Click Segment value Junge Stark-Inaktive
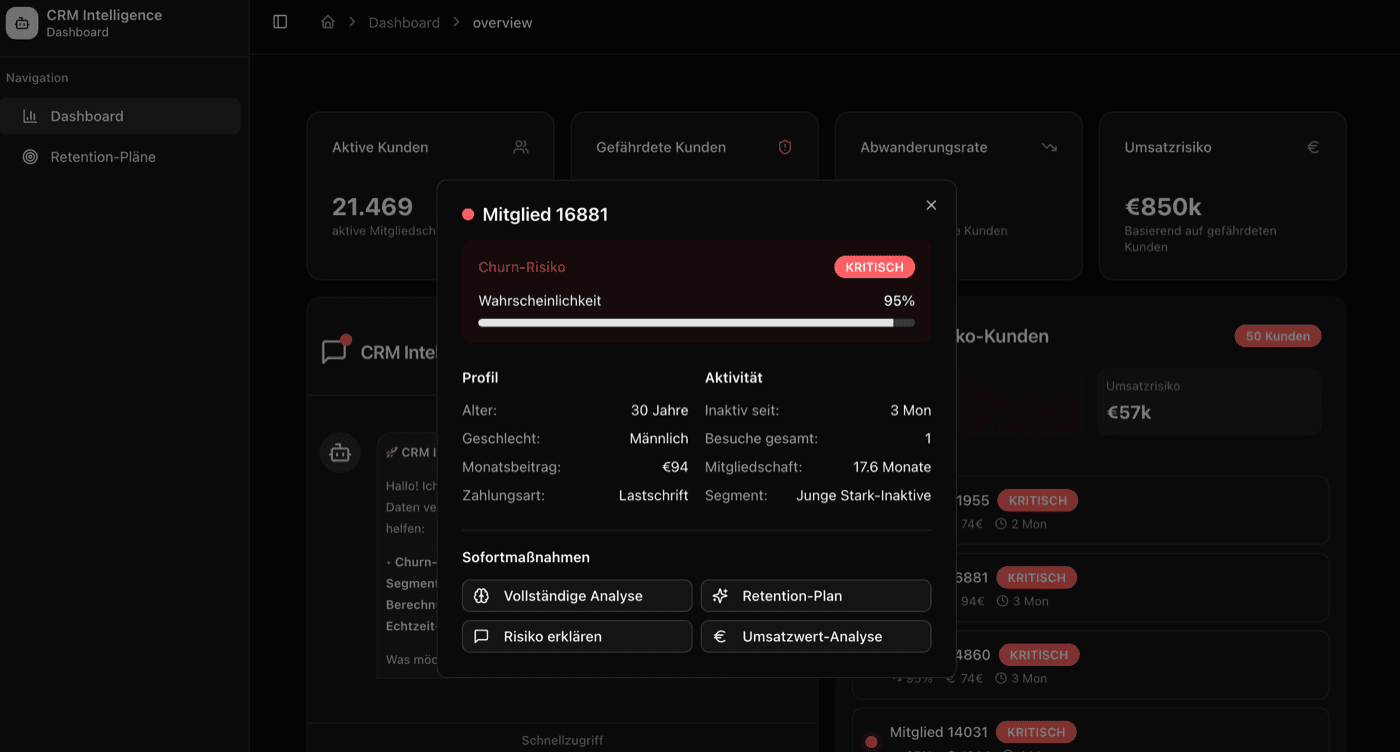Image resolution: width=1400 pixels, height=752 pixels. pyautogui.click(x=864, y=496)
